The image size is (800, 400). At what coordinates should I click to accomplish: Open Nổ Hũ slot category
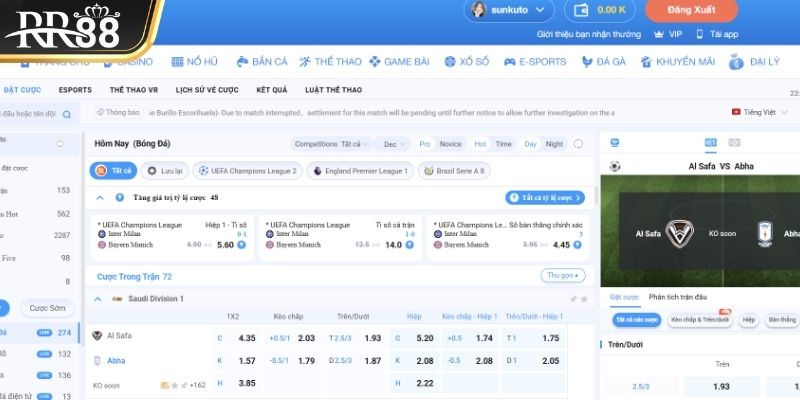194,62
